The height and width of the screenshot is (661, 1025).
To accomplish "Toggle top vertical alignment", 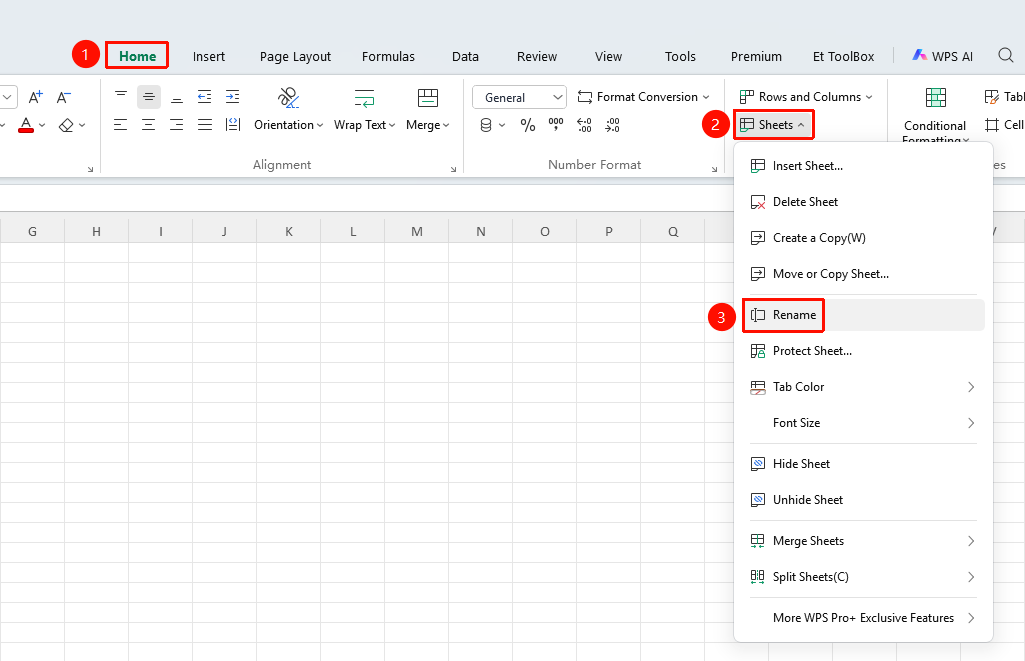I will coord(121,97).
